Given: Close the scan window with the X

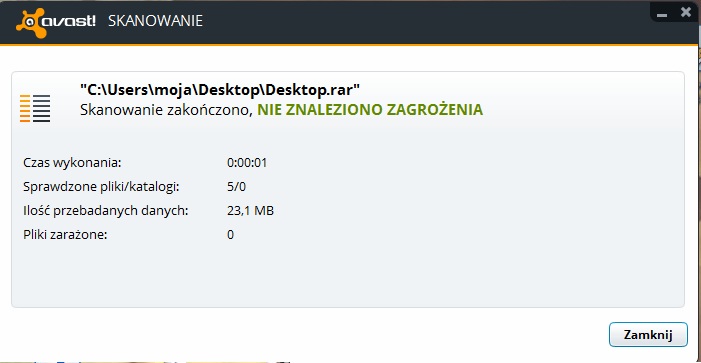Looking at the screenshot, I should click(686, 13).
